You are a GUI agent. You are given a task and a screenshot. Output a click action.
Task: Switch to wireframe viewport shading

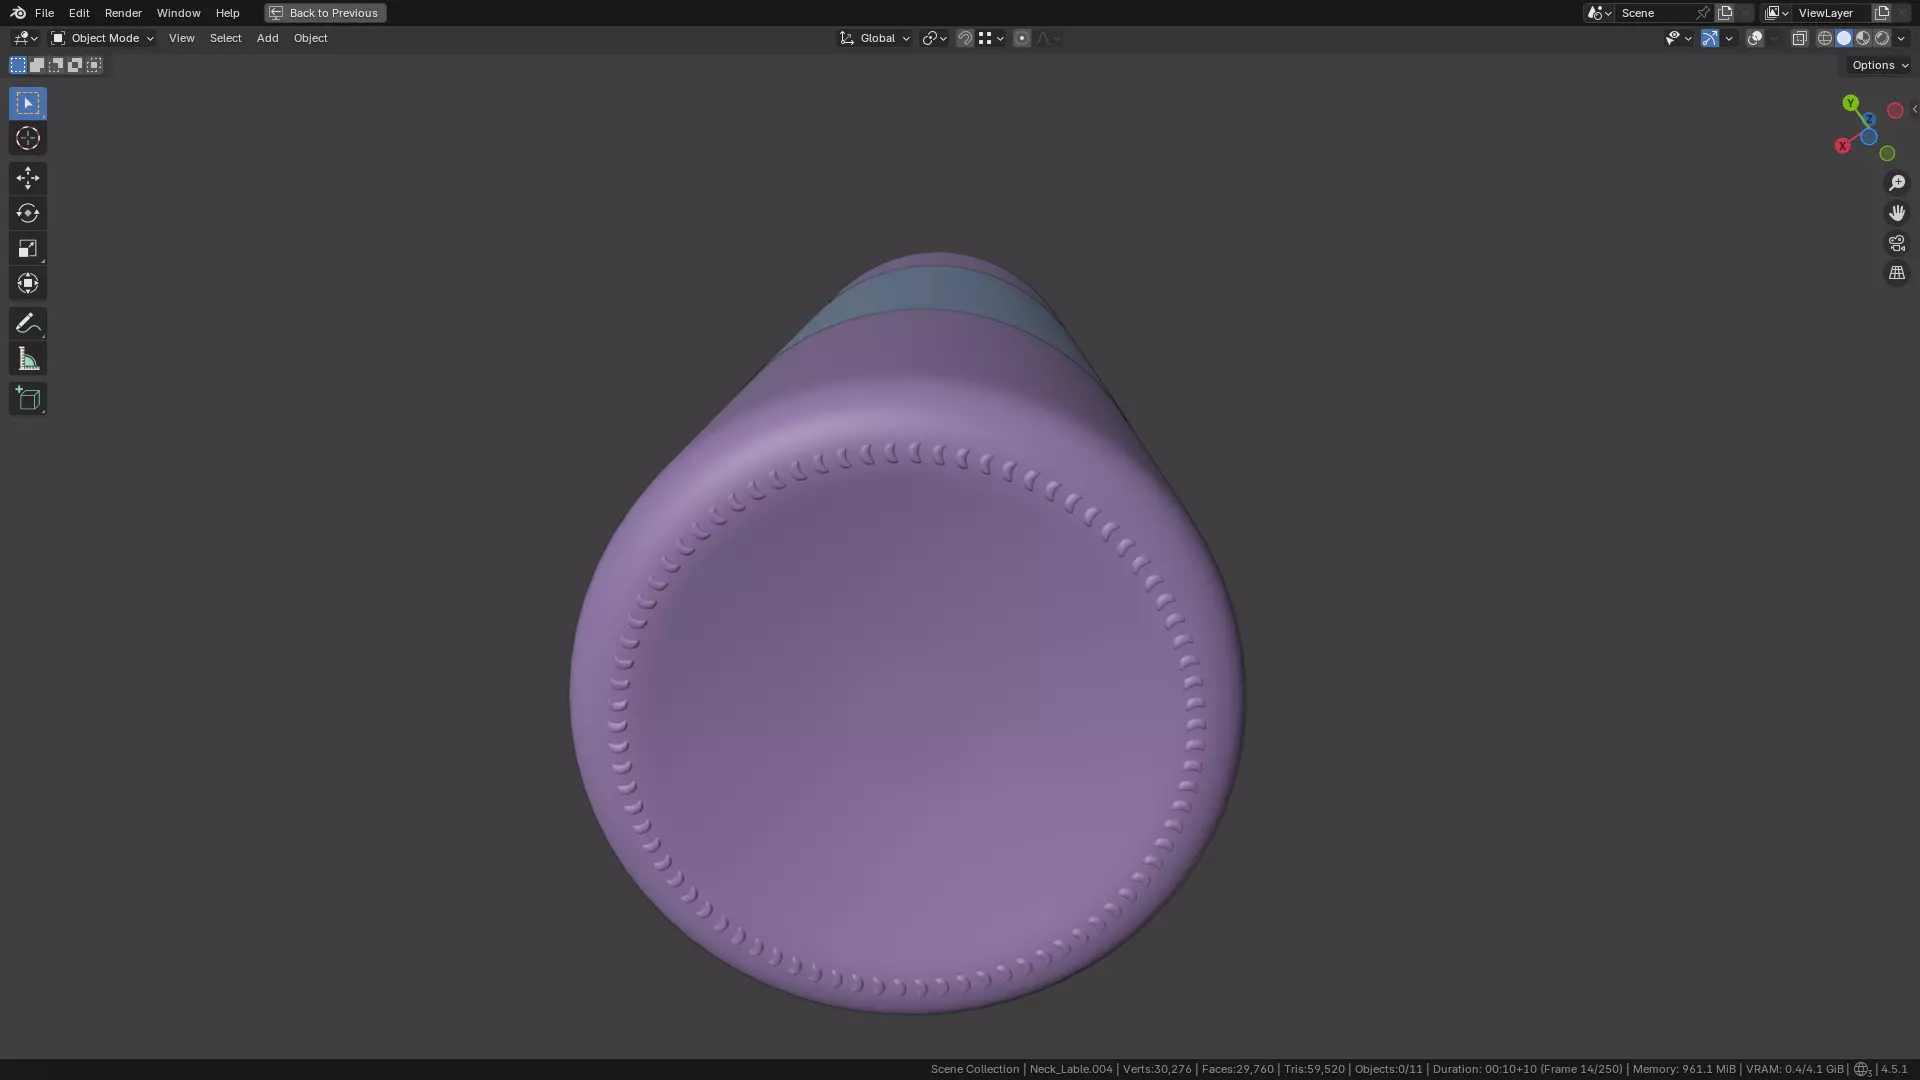(x=1825, y=38)
